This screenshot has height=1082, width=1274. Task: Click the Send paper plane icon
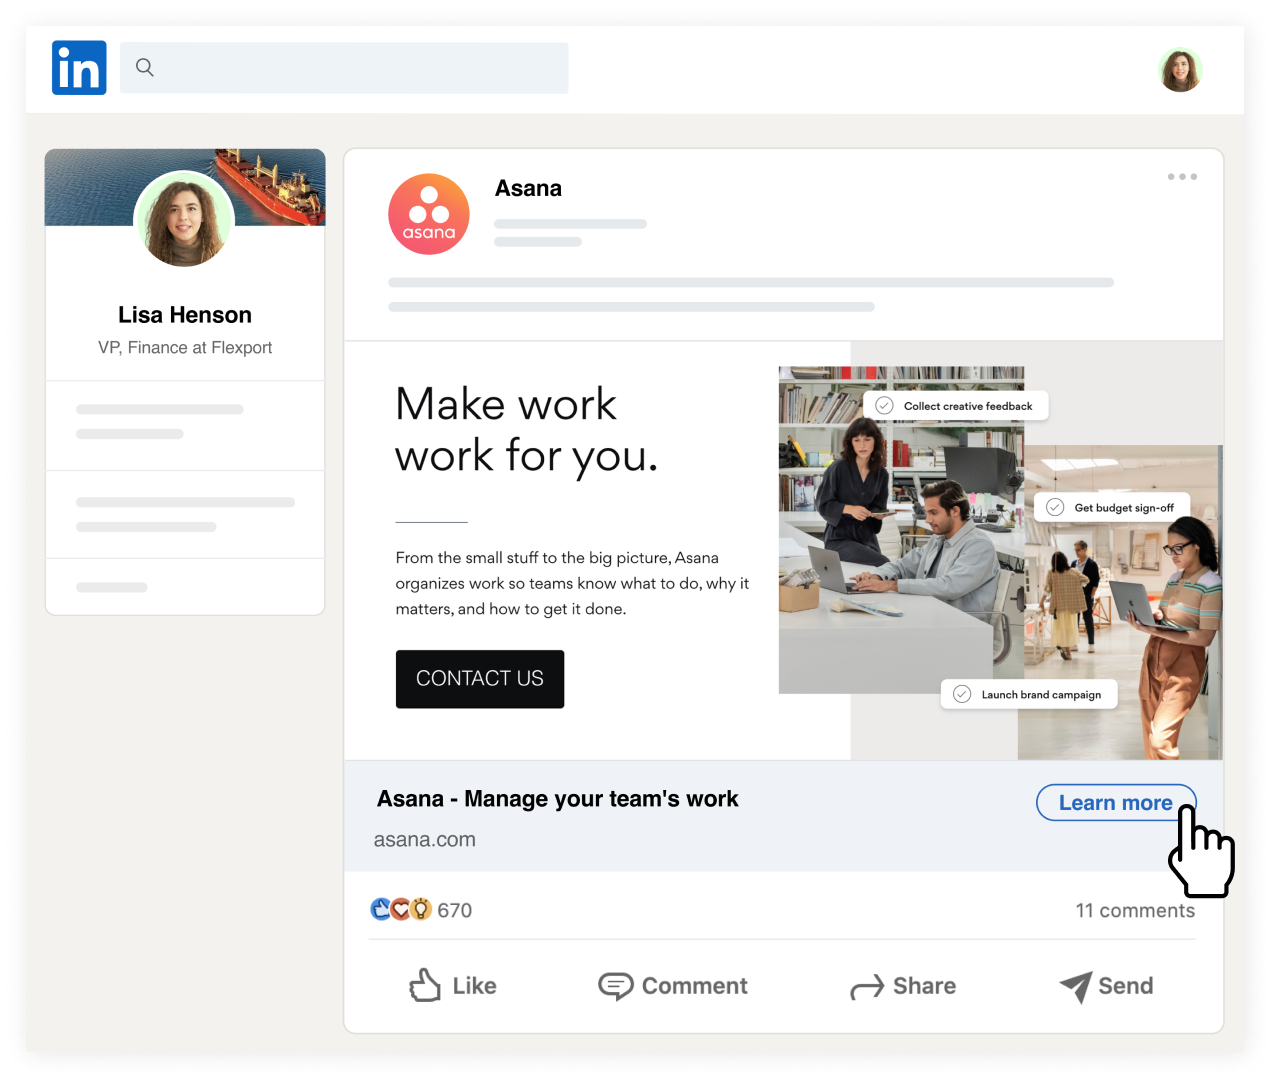click(1076, 987)
